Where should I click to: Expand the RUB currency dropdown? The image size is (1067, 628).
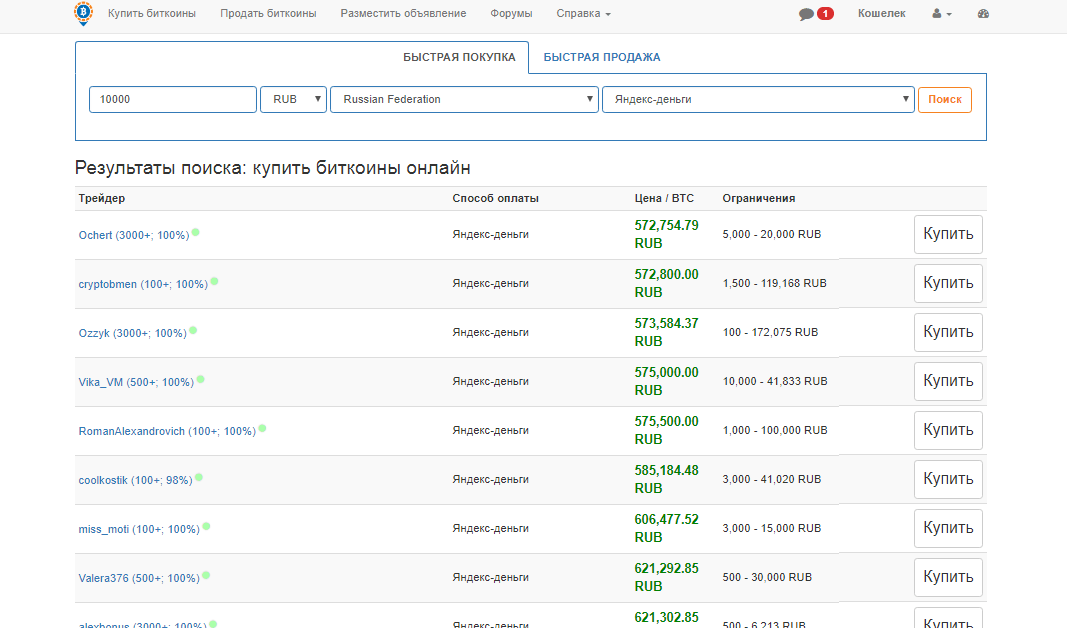[293, 100]
